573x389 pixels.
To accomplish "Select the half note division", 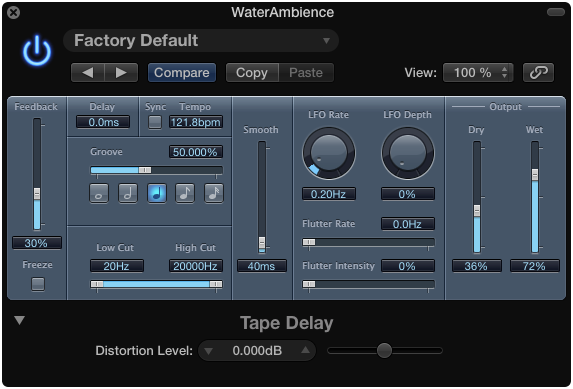I will pyautogui.click(x=128, y=193).
